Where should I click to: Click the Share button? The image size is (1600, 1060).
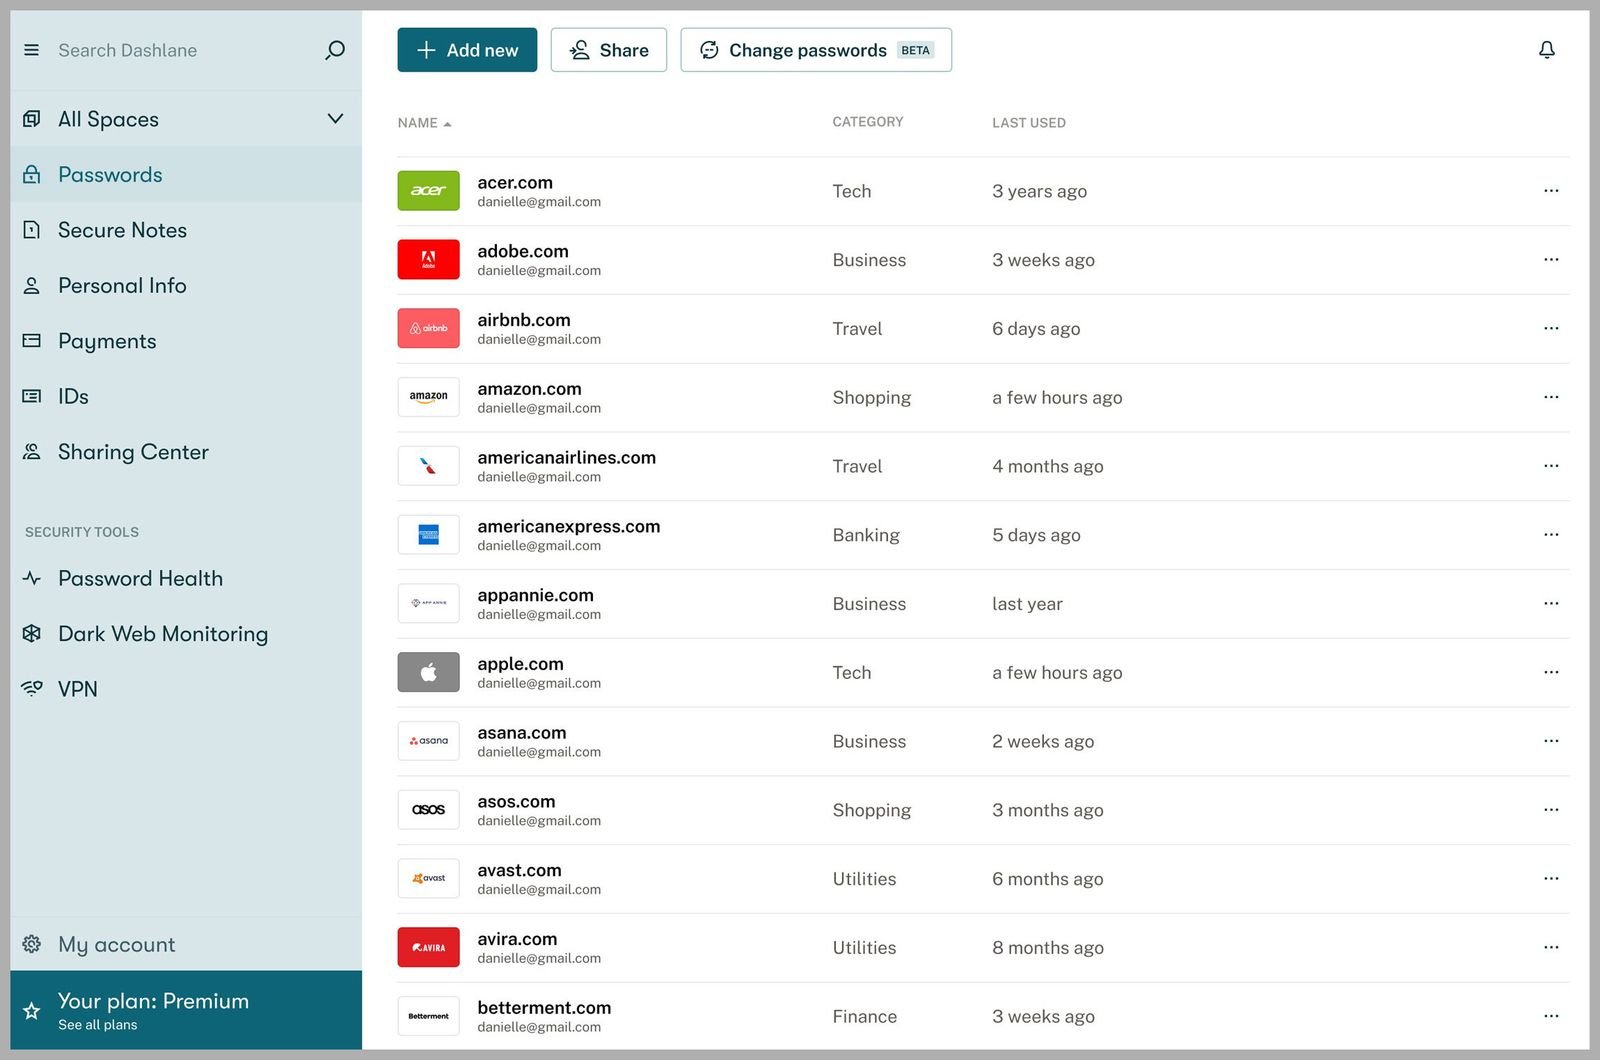coord(608,50)
